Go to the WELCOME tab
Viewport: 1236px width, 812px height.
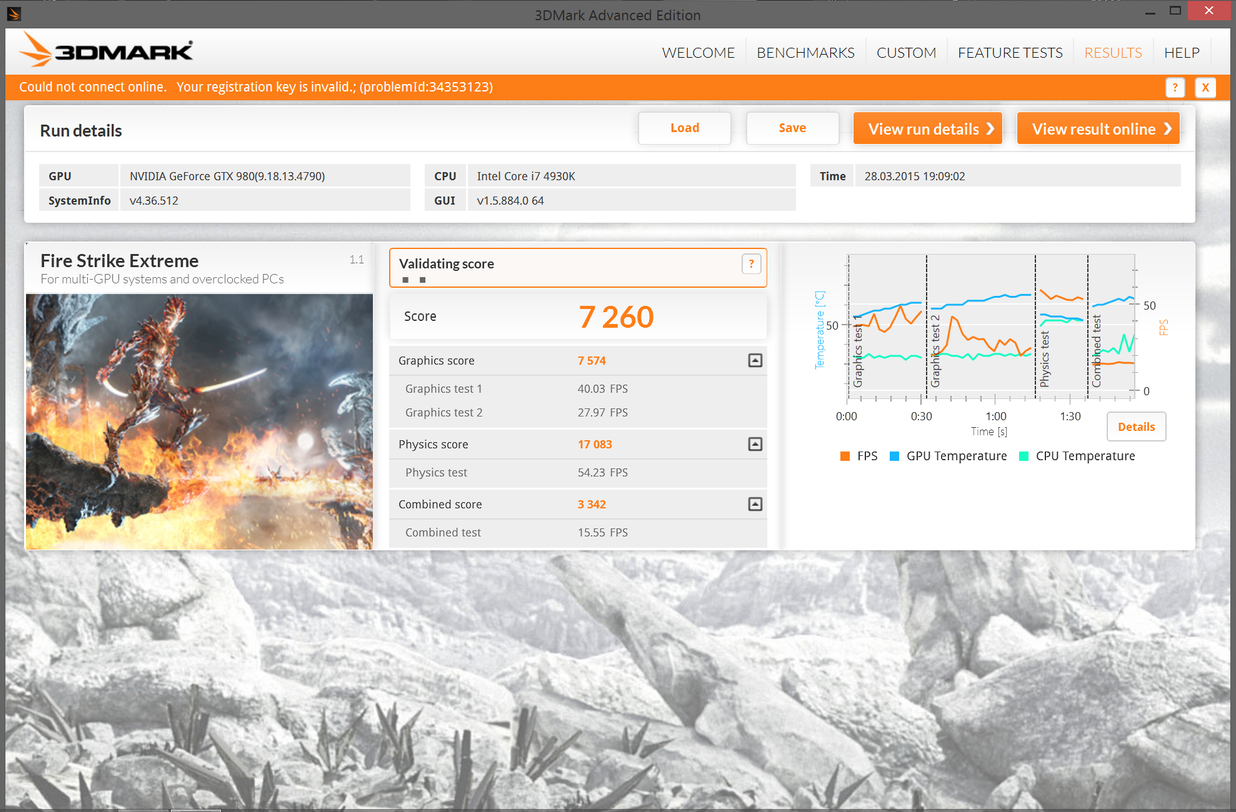pos(698,52)
